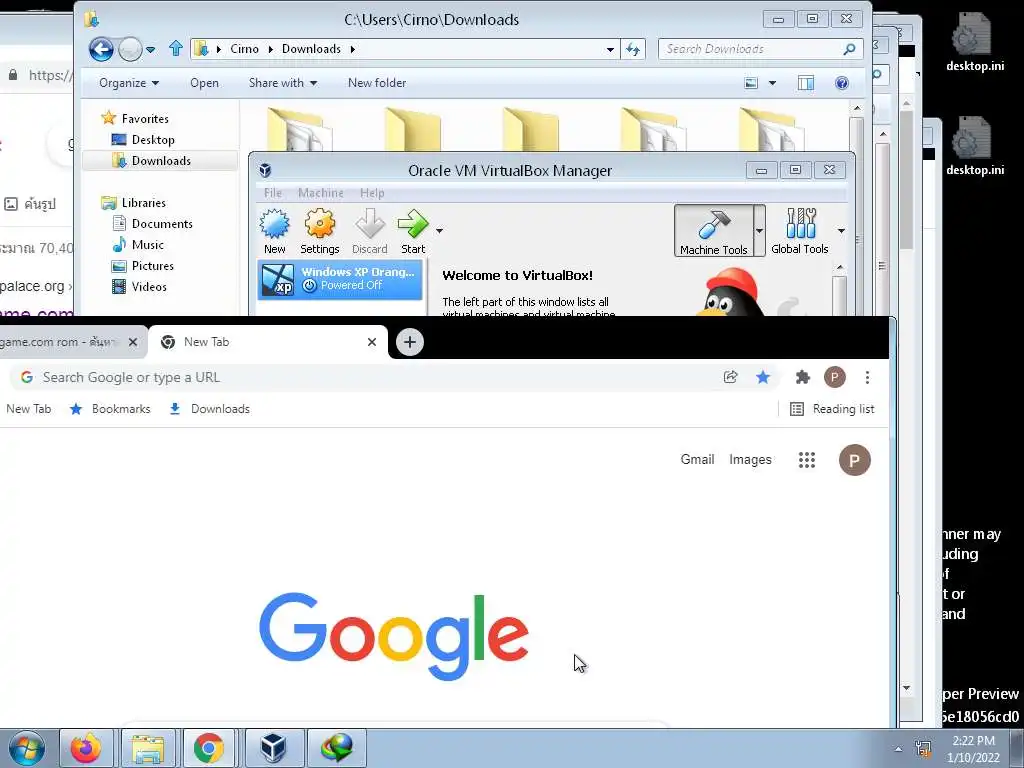Screen dimensions: 1024x768
Task: Select Libraries in navigation pane
Action: coord(134,202)
